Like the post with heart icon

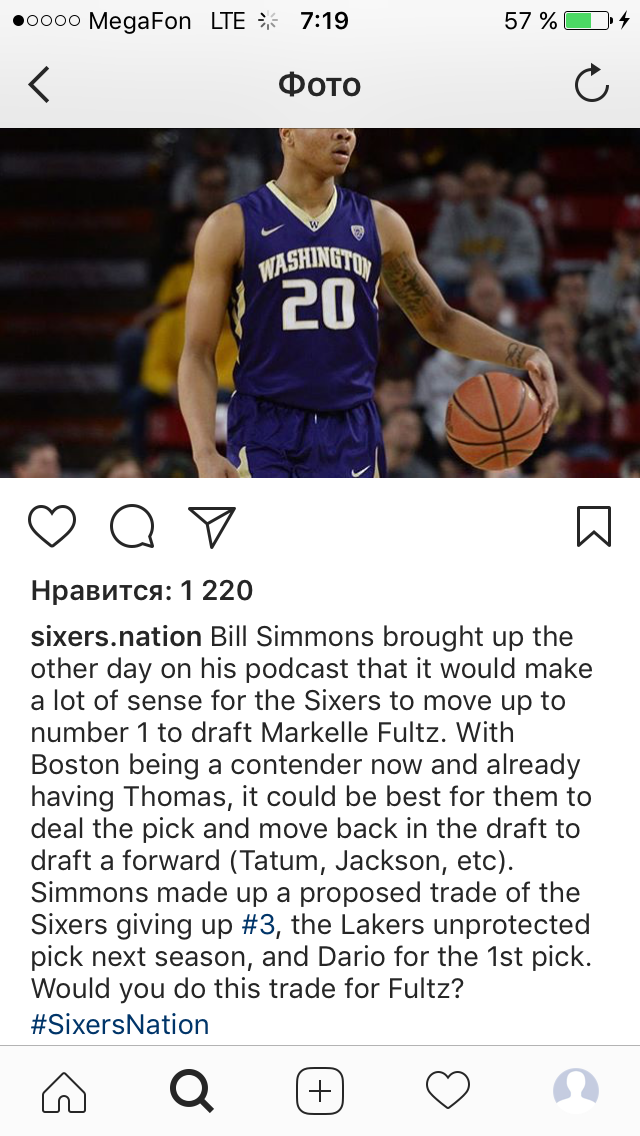point(52,526)
